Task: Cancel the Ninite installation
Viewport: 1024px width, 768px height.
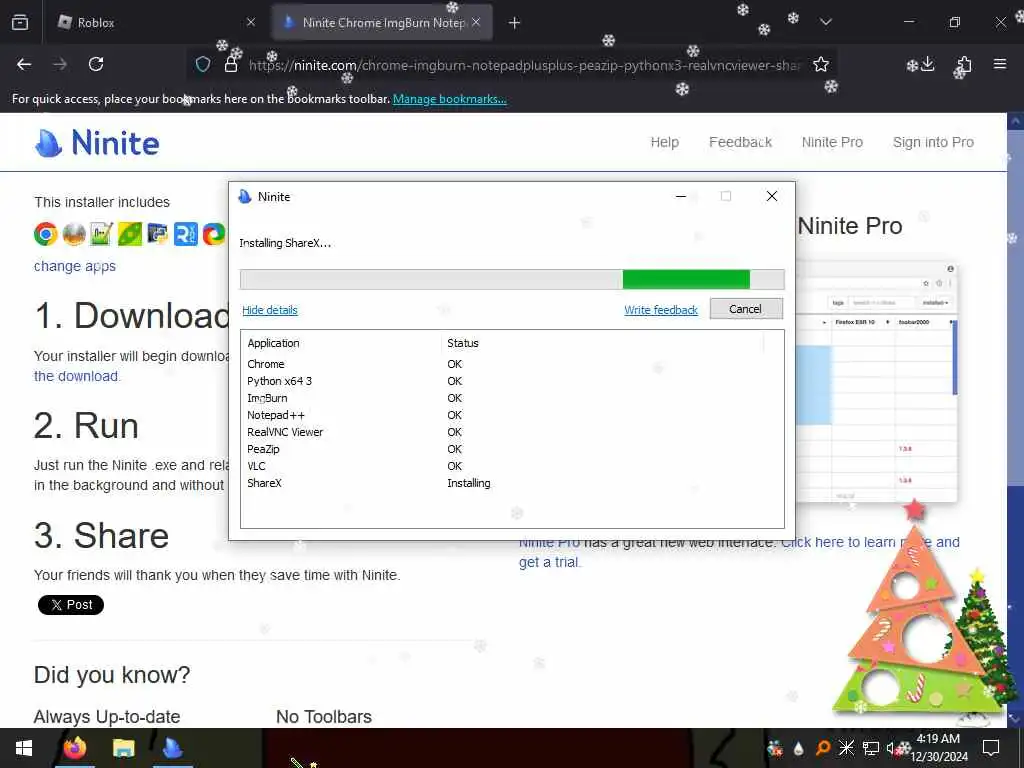Action: 746,309
